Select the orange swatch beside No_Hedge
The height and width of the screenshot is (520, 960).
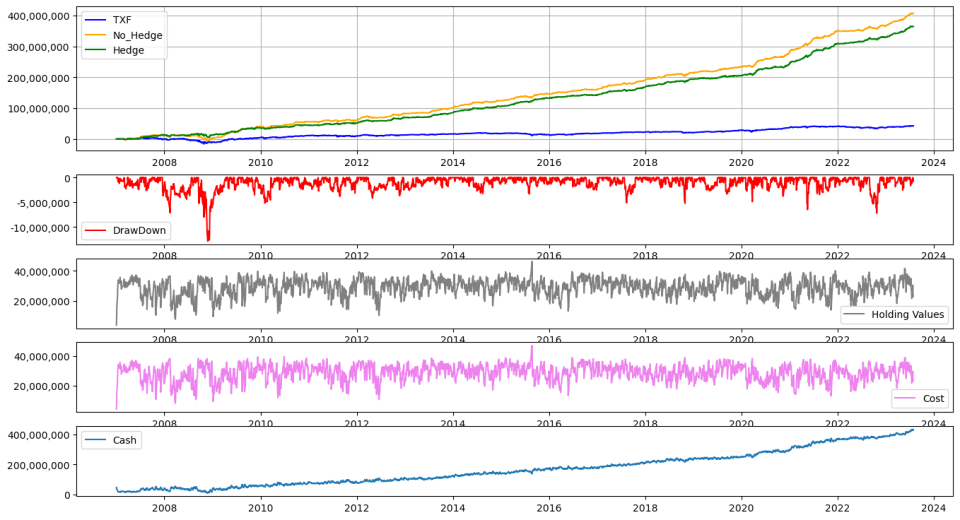96,35
